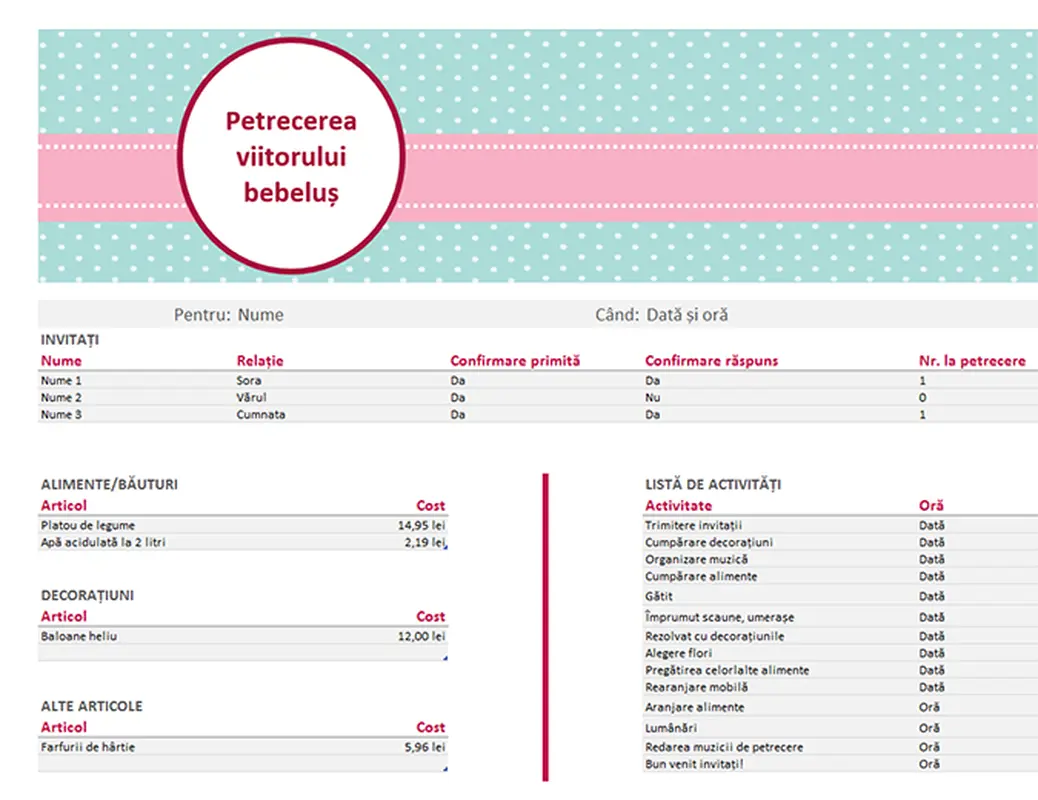Image resolution: width=1038 pixels, height=800 pixels.
Task: Select the 'Baloane heliu' item cell
Action: (79, 636)
